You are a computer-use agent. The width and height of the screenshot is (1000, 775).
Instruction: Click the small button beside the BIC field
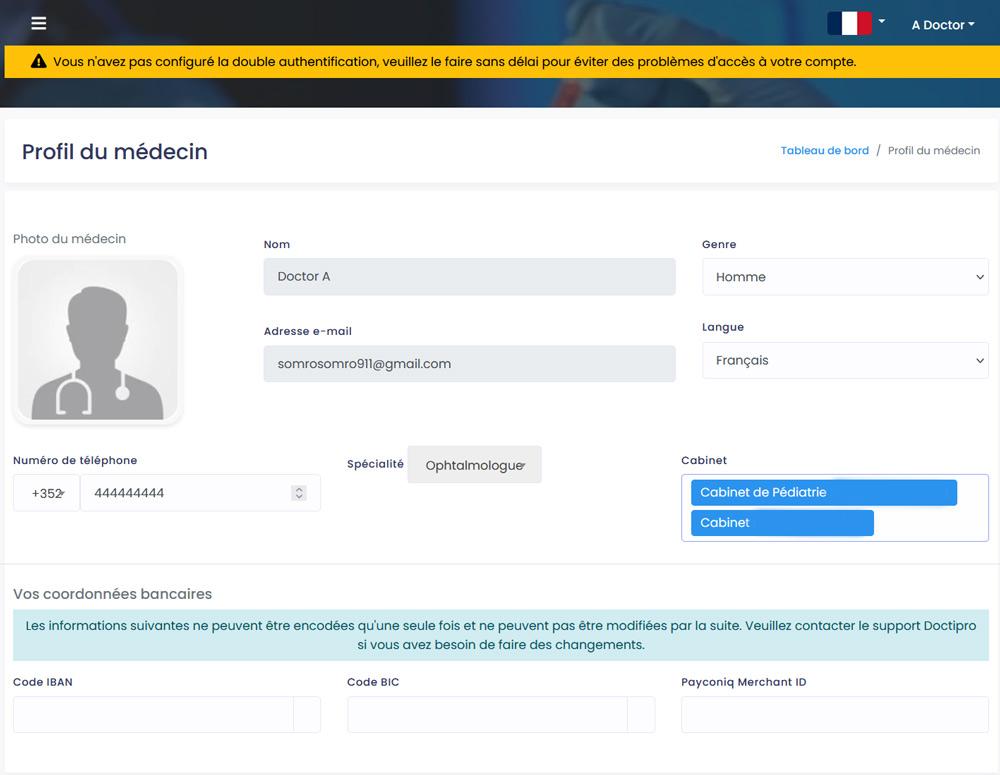[643, 714]
